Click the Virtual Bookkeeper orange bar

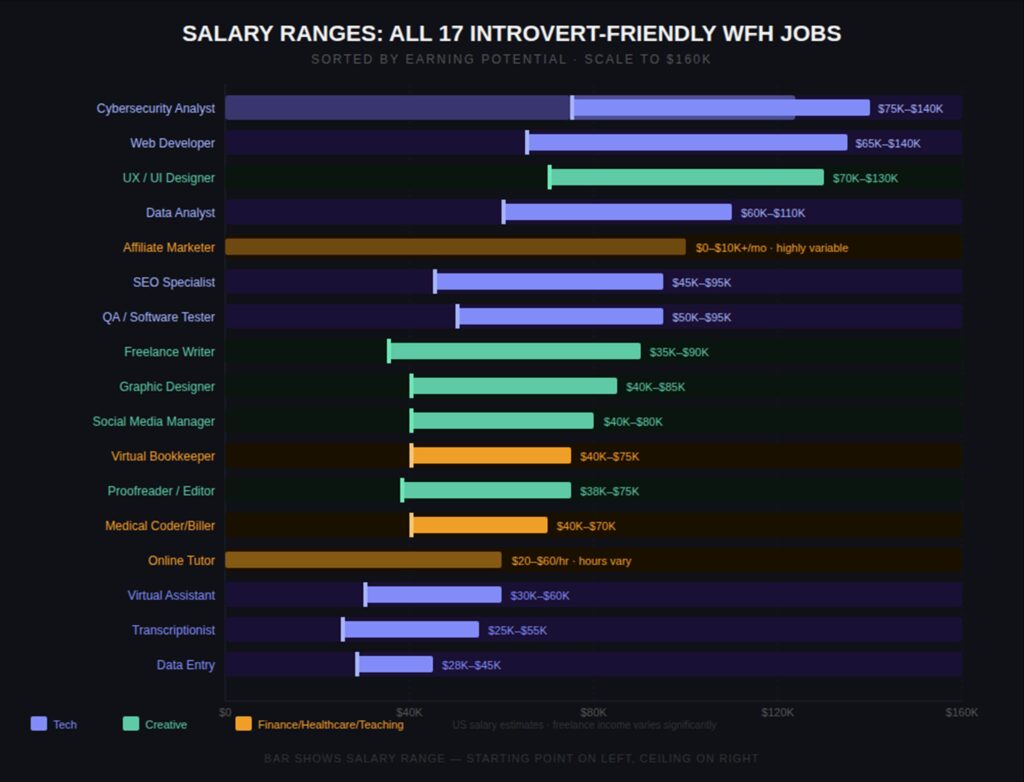point(490,456)
